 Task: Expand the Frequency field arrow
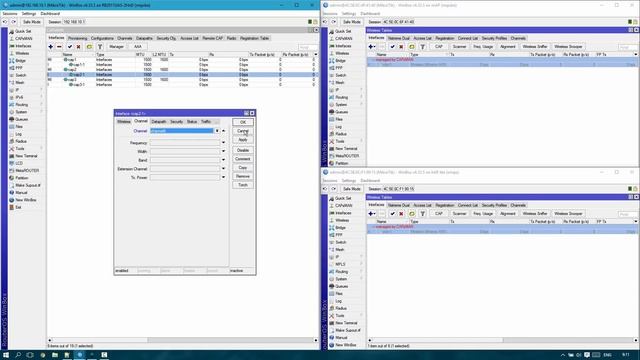point(224,143)
